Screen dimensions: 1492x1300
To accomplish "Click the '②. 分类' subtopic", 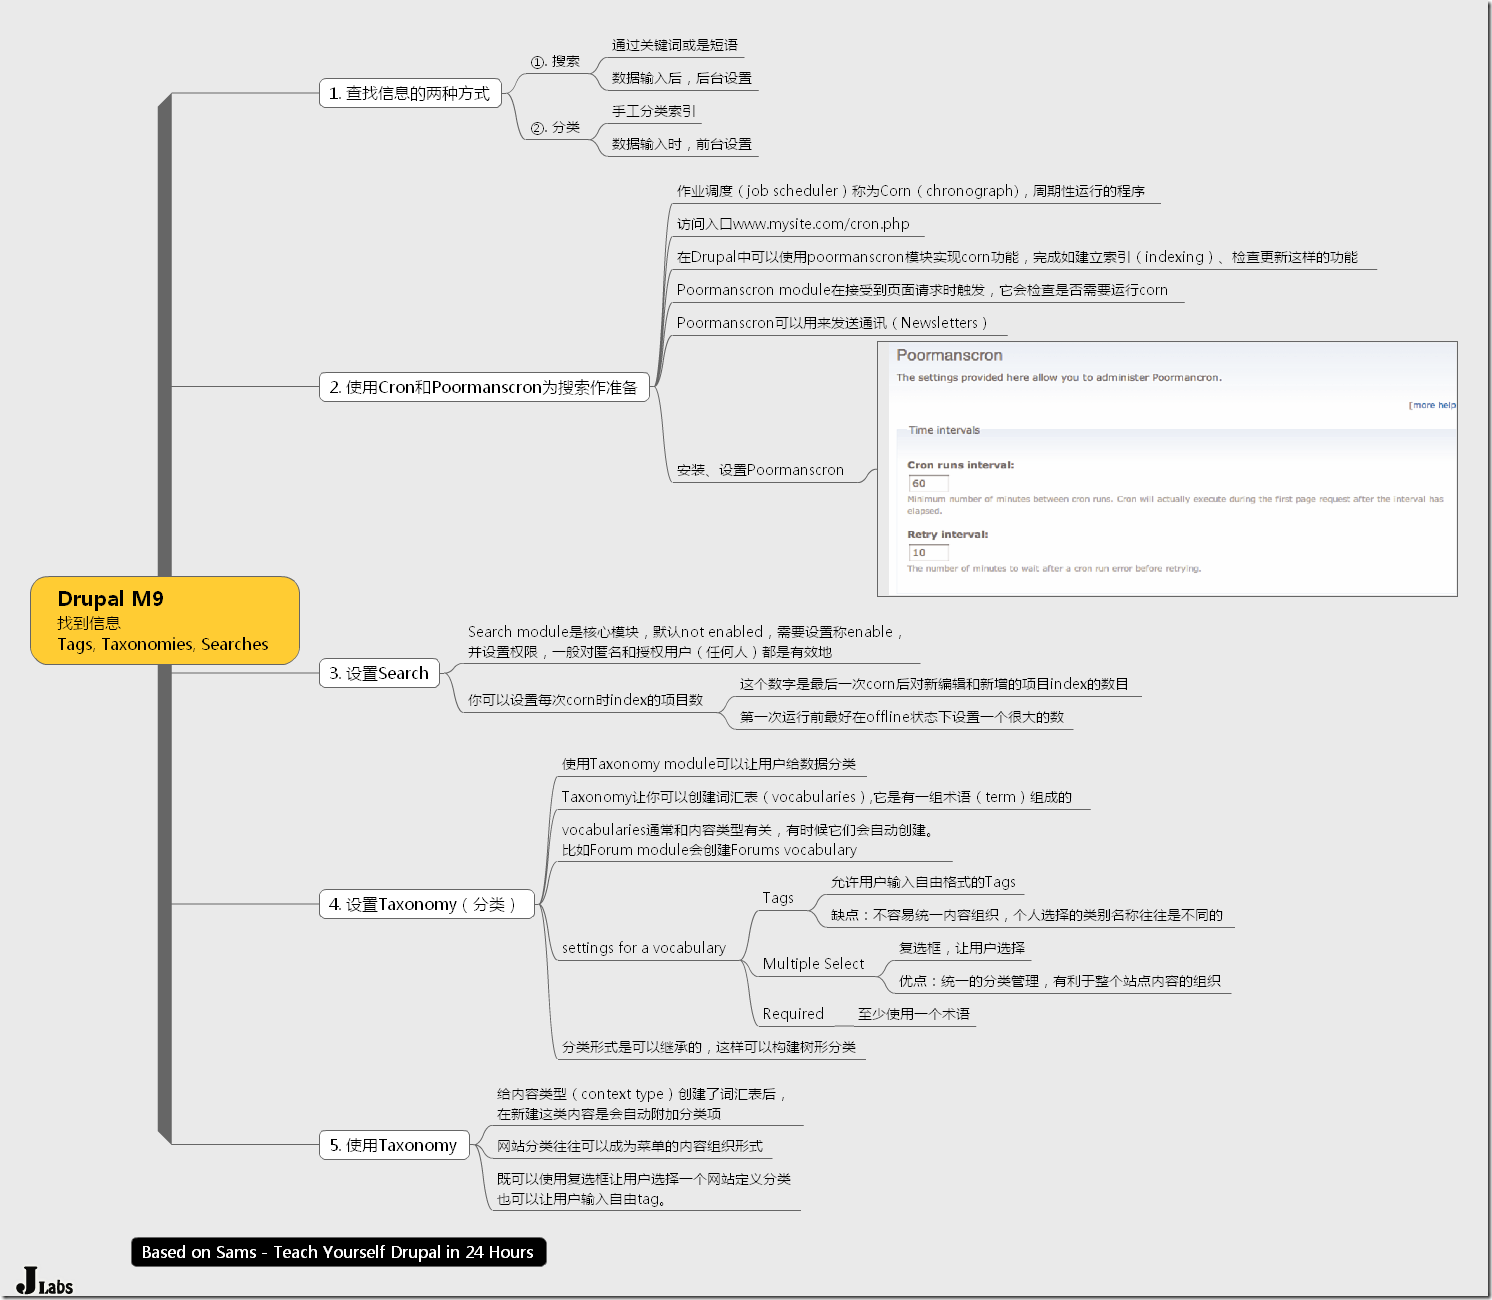I will [x=555, y=127].
